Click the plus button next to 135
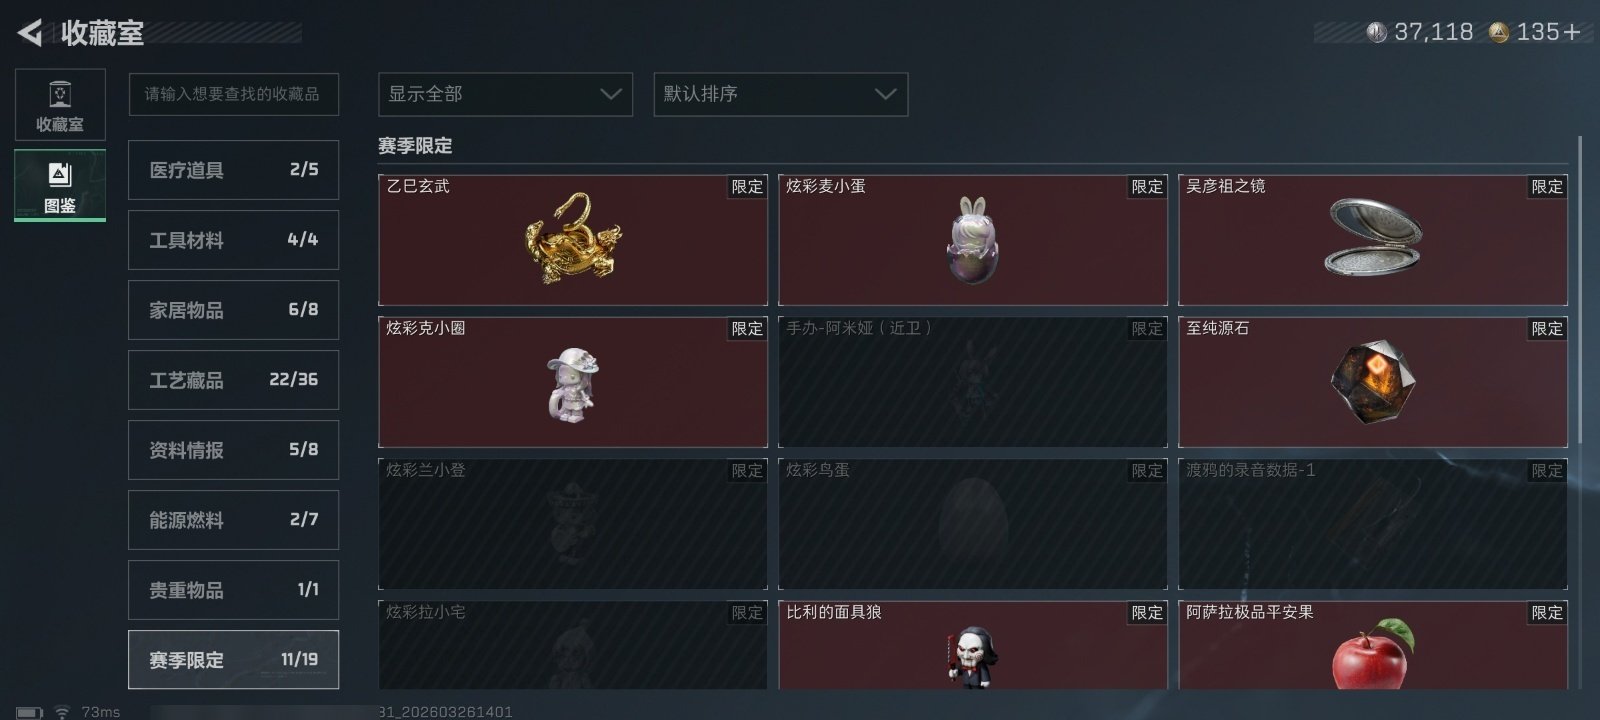Screen dimensions: 1600x720 (1572, 32)
